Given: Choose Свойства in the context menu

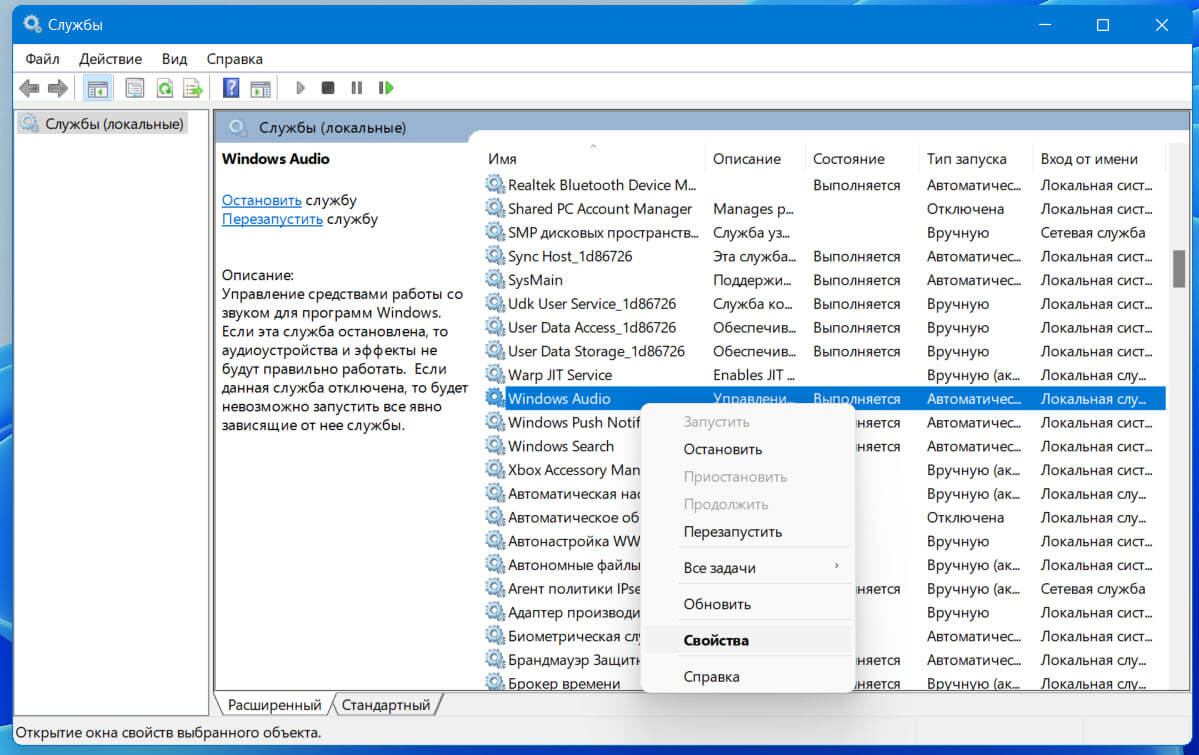Looking at the screenshot, I should pos(747,640).
